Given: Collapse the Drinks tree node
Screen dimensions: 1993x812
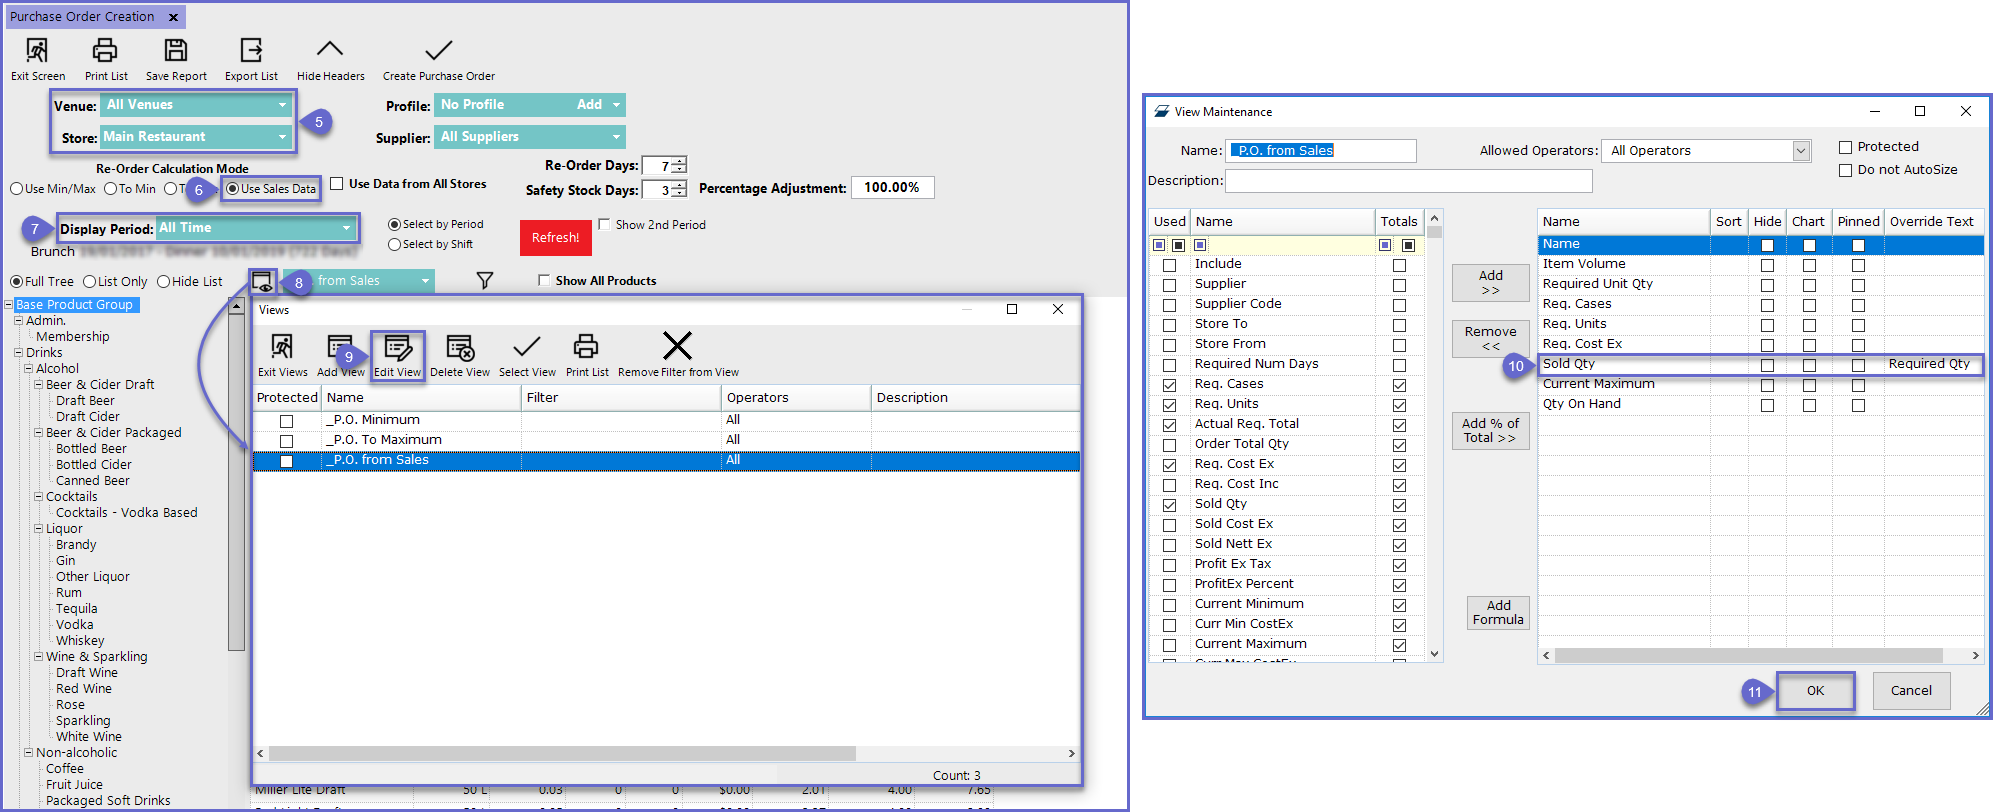Looking at the screenshot, I should [18, 353].
